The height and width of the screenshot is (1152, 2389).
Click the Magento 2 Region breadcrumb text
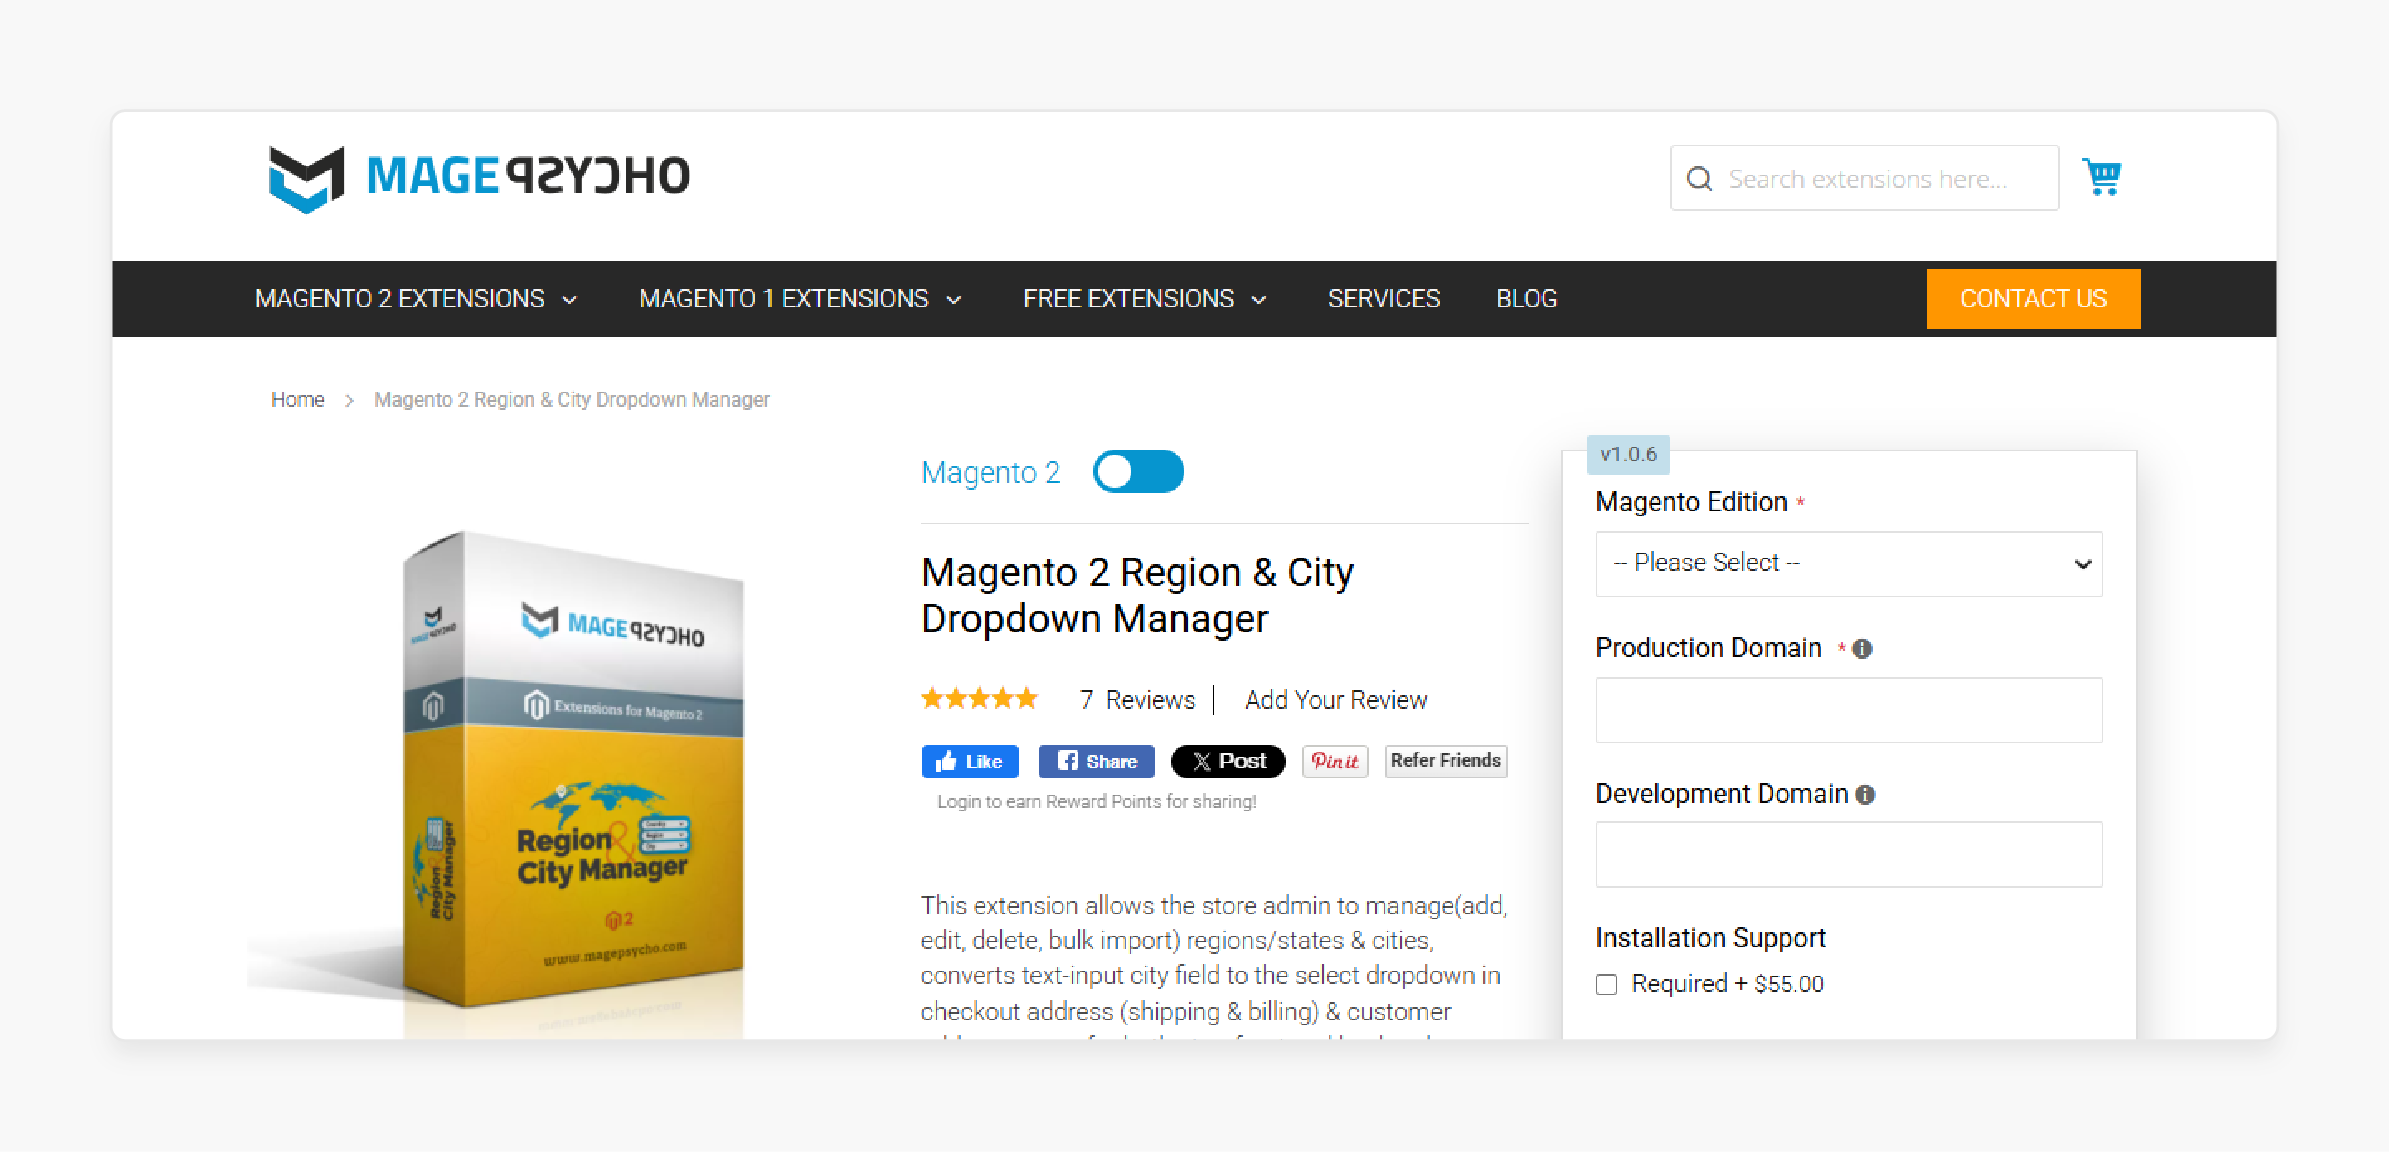(572, 400)
